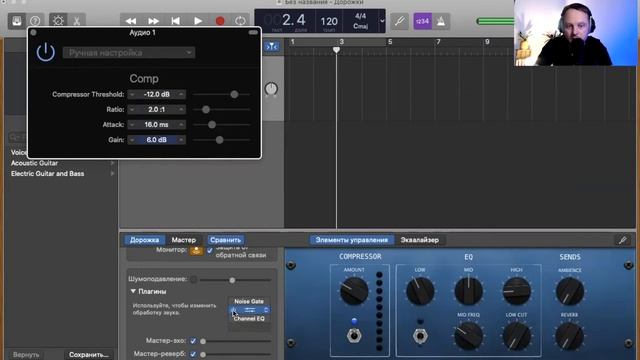Screen dimensions: 640x360
Task: Click the Attack slider handle
Action: click(212, 124)
